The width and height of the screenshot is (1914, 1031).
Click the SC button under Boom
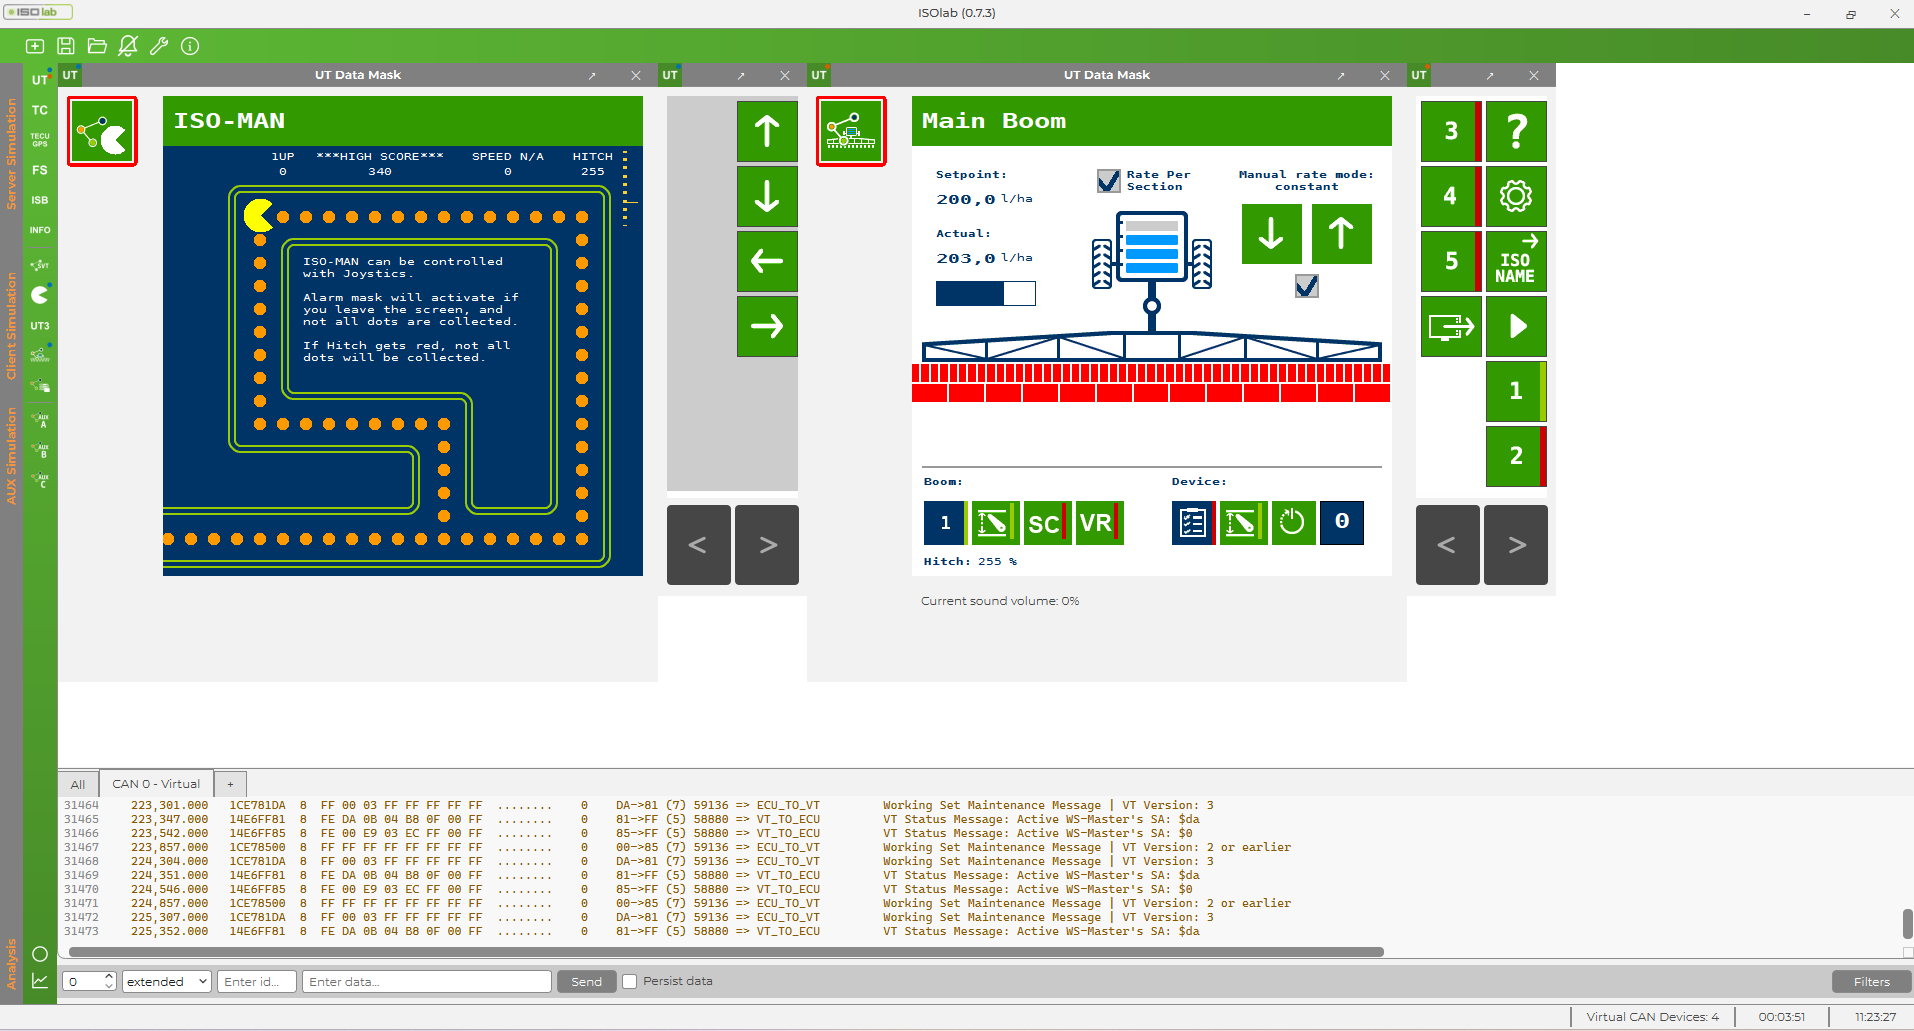click(1046, 523)
